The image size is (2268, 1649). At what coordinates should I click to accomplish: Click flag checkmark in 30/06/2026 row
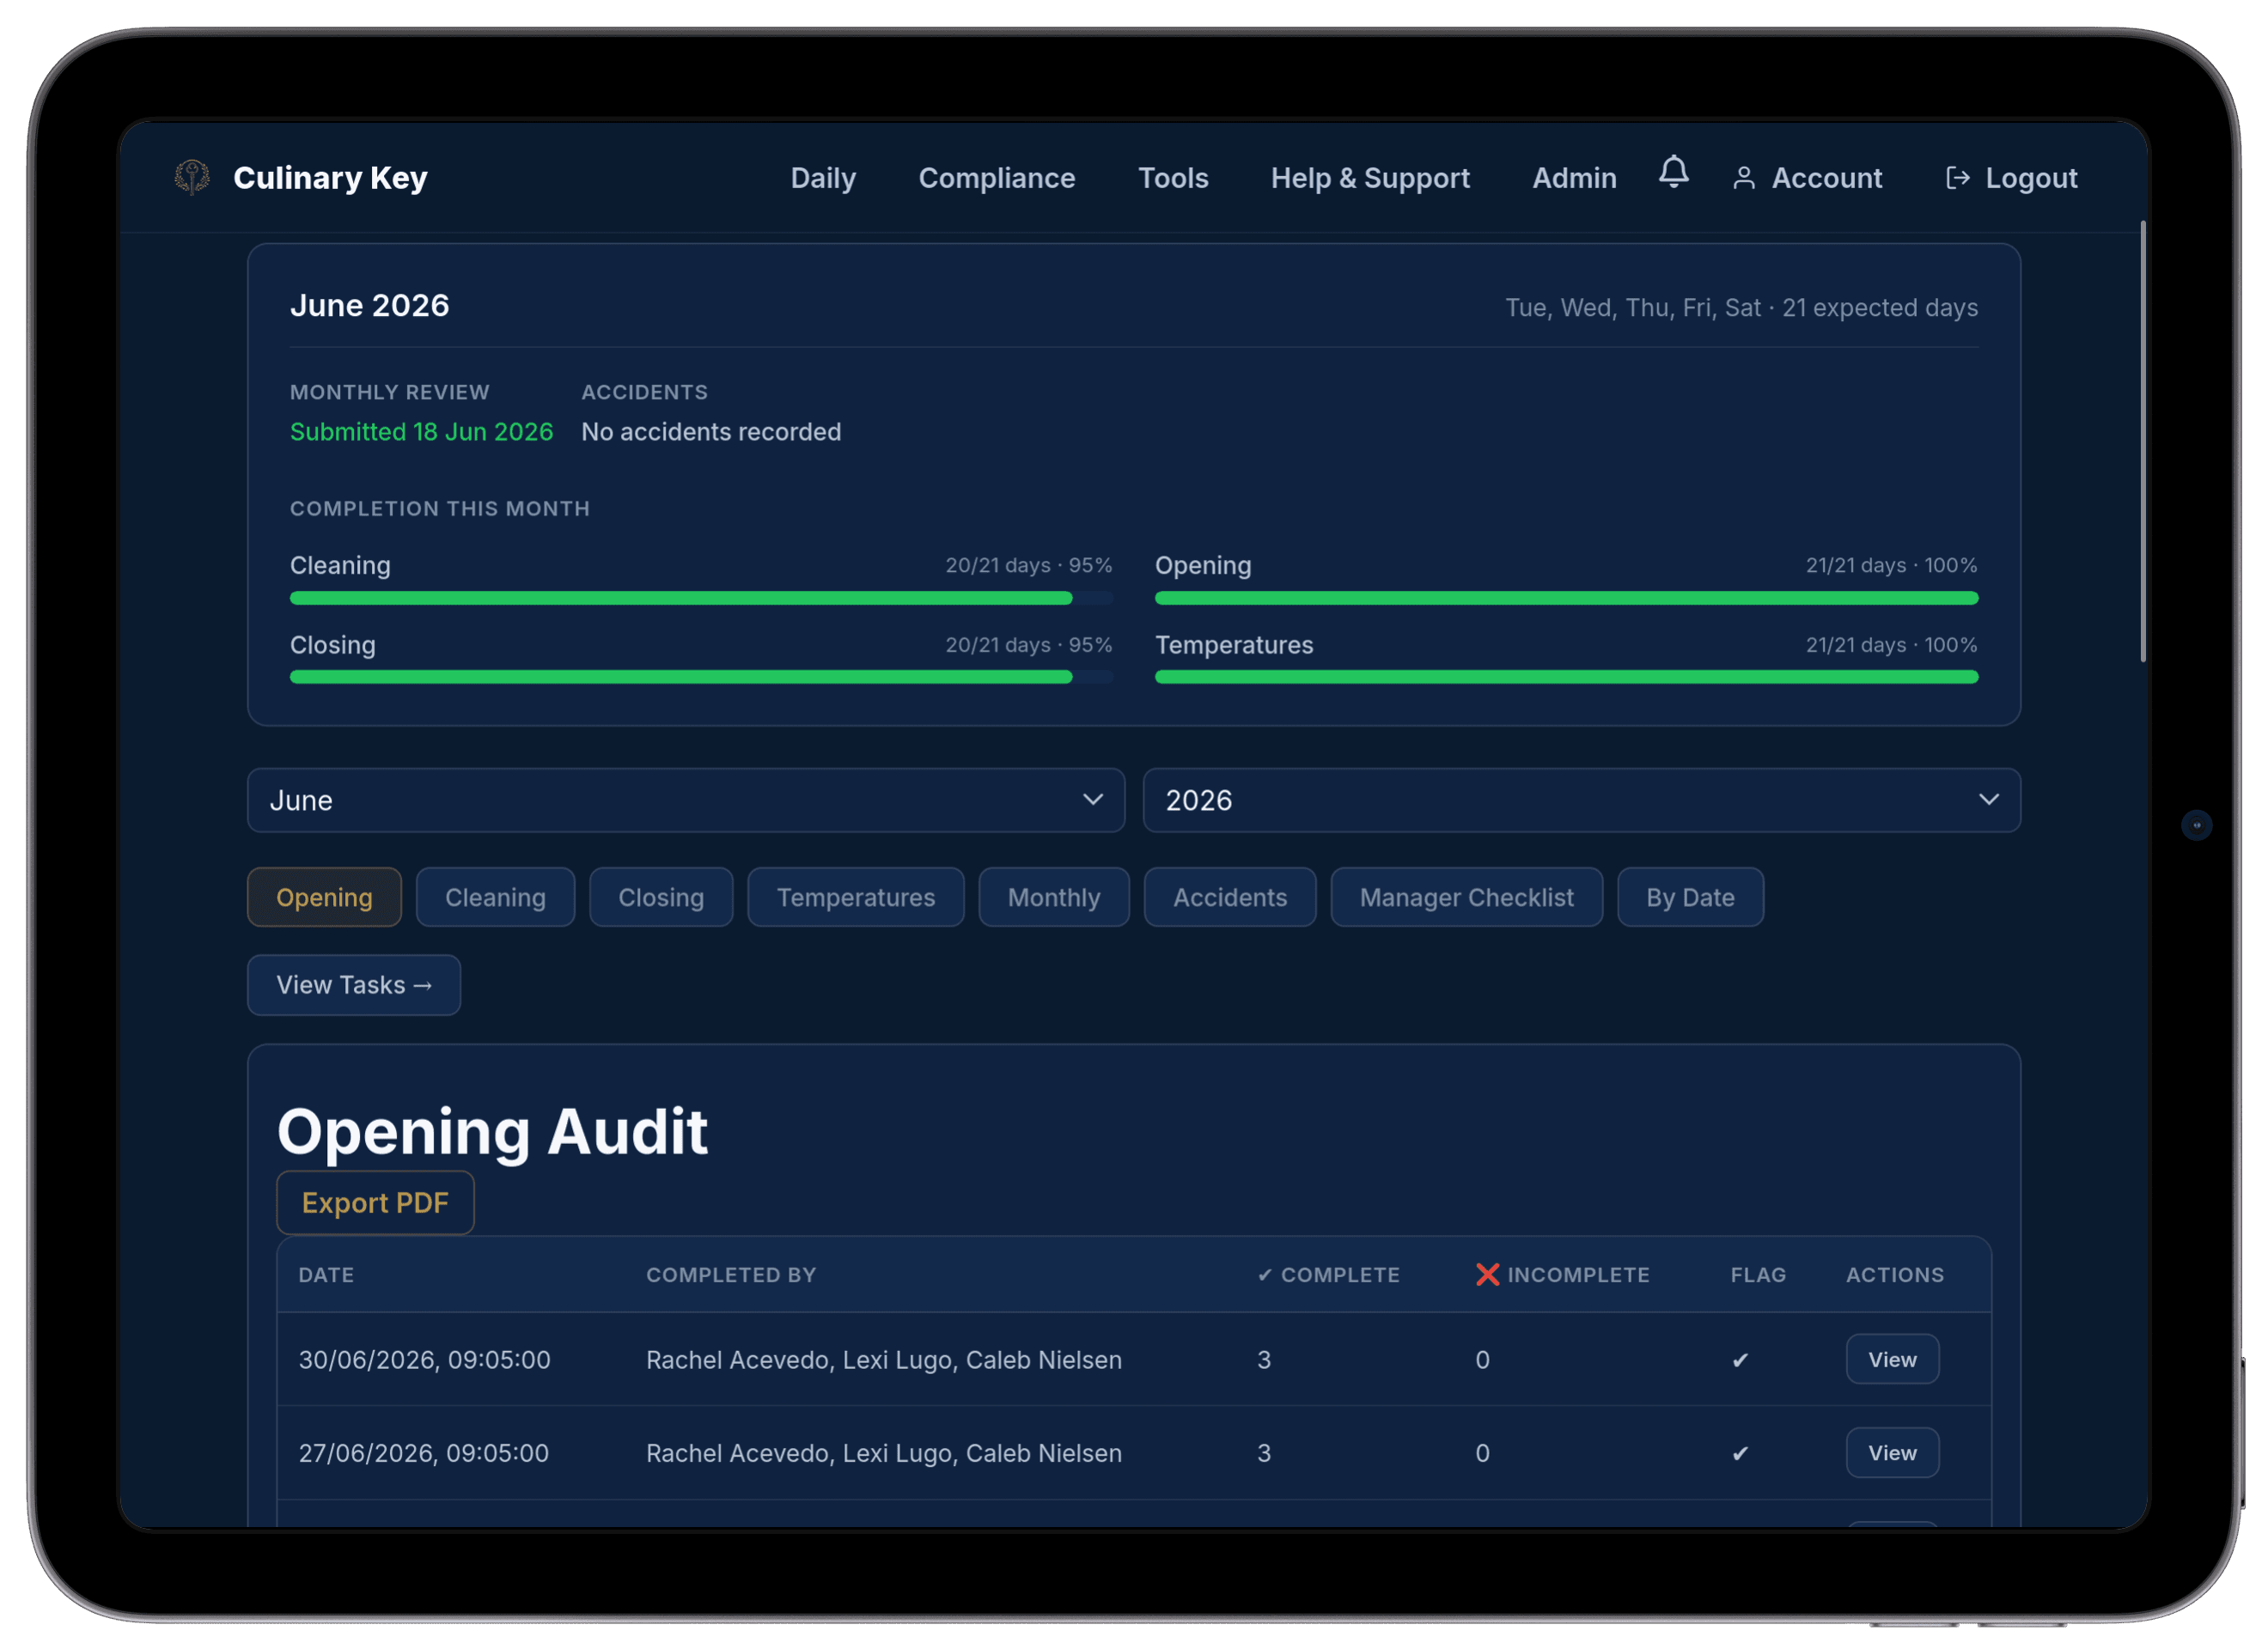pyautogui.click(x=1740, y=1360)
